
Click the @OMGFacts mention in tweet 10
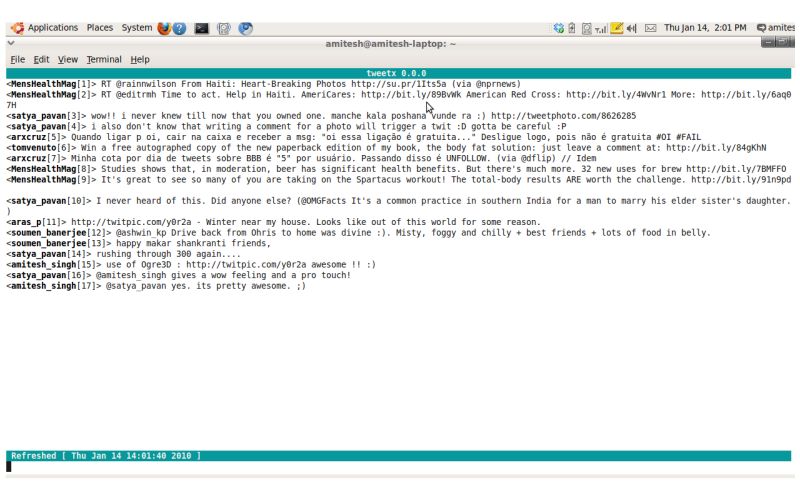(x=323, y=201)
